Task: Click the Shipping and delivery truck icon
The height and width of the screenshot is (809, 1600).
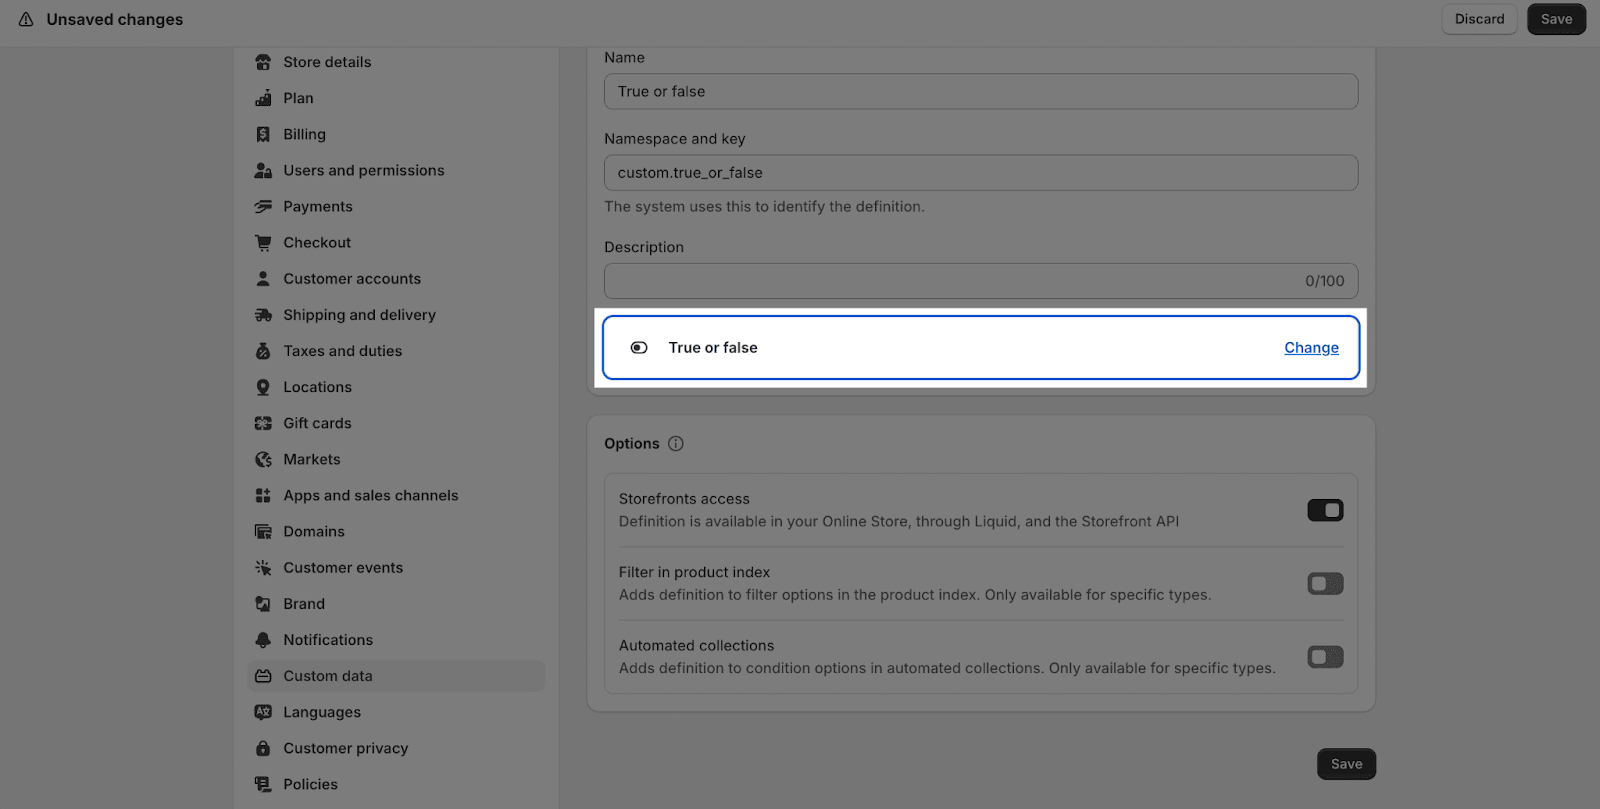Action: point(263,315)
